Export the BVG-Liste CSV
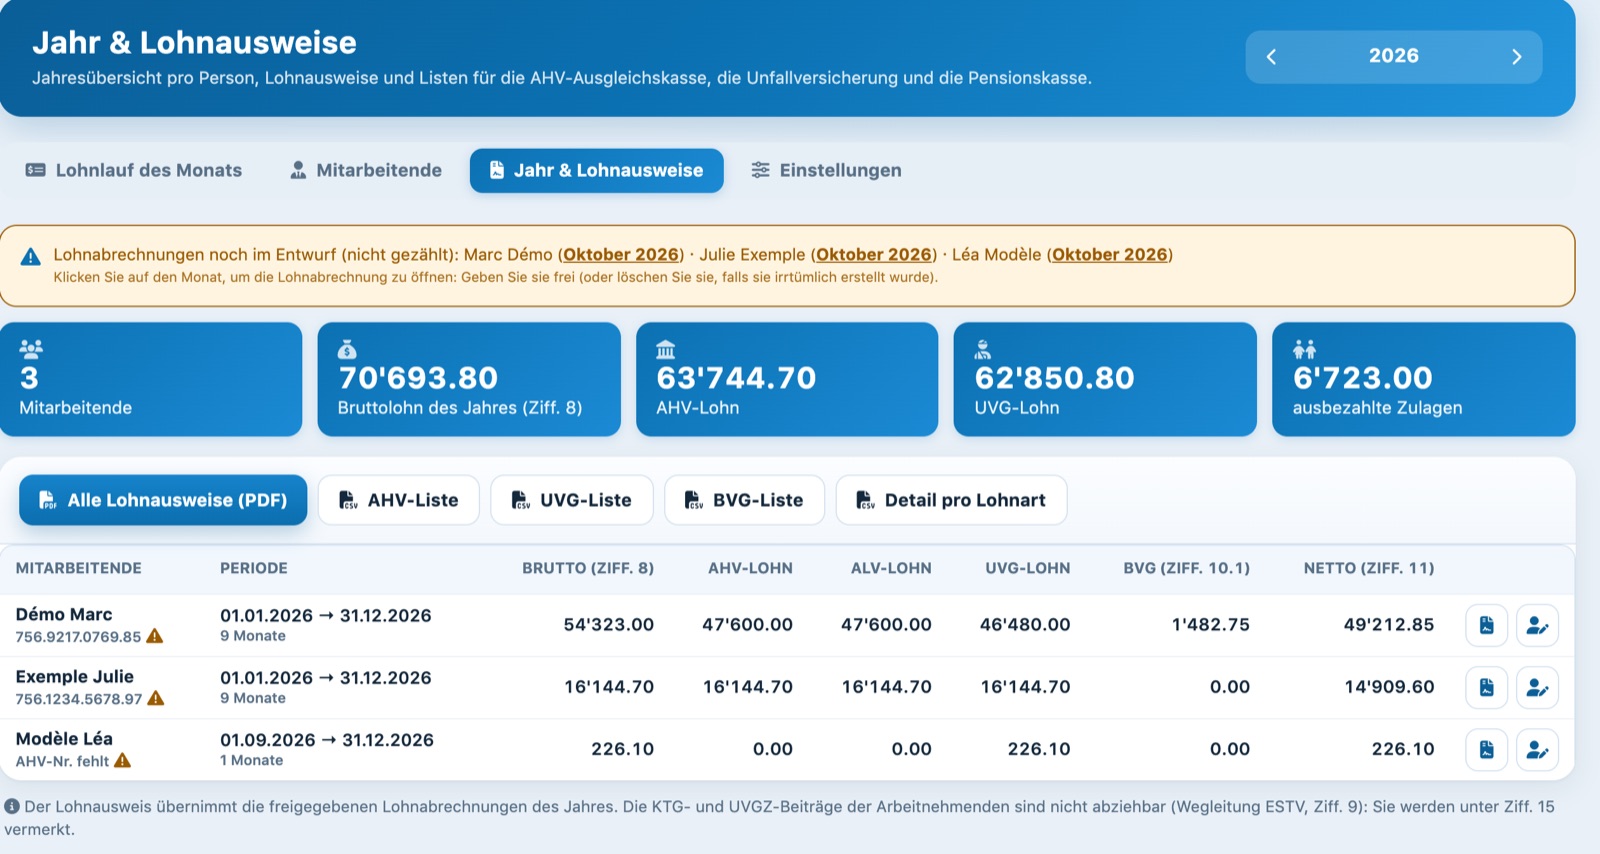This screenshot has width=1600, height=854. coord(745,500)
